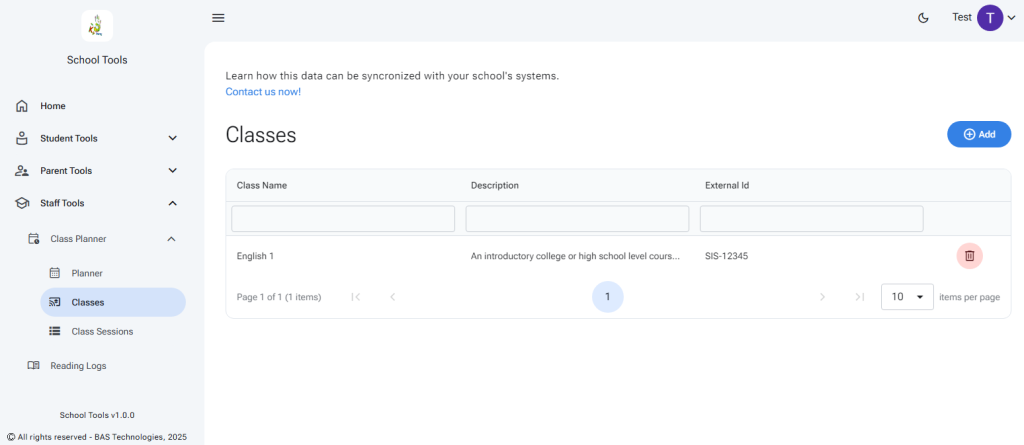Image resolution: width=1024 pixels, height=445 pixels.
Task: Follow the Contact us now link
Action: click(x=263, y=92)
